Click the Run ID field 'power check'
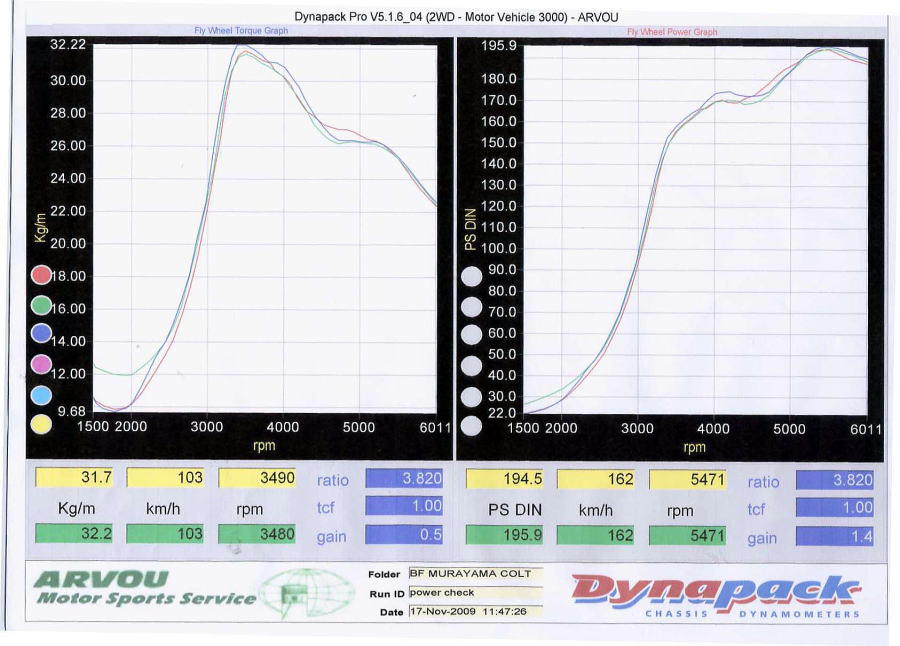Viewport: 900px width, 646px height. point(475,593)
